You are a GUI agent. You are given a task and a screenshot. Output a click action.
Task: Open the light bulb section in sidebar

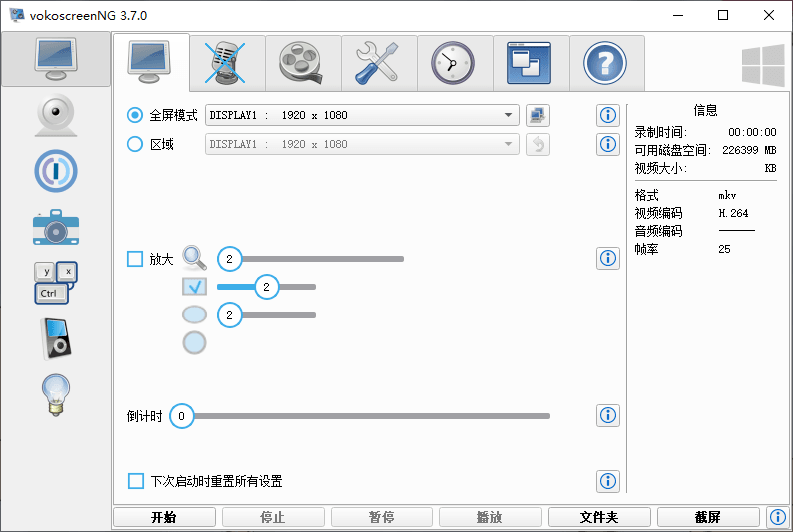coord(56,395)
